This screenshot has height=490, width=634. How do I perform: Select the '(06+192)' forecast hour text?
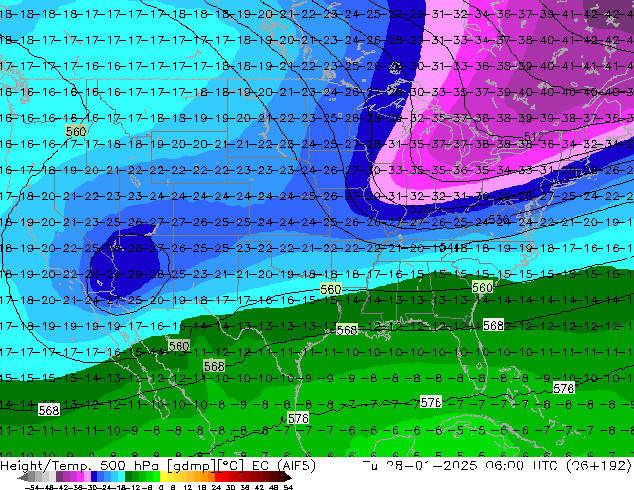click(x=598, y=466)
